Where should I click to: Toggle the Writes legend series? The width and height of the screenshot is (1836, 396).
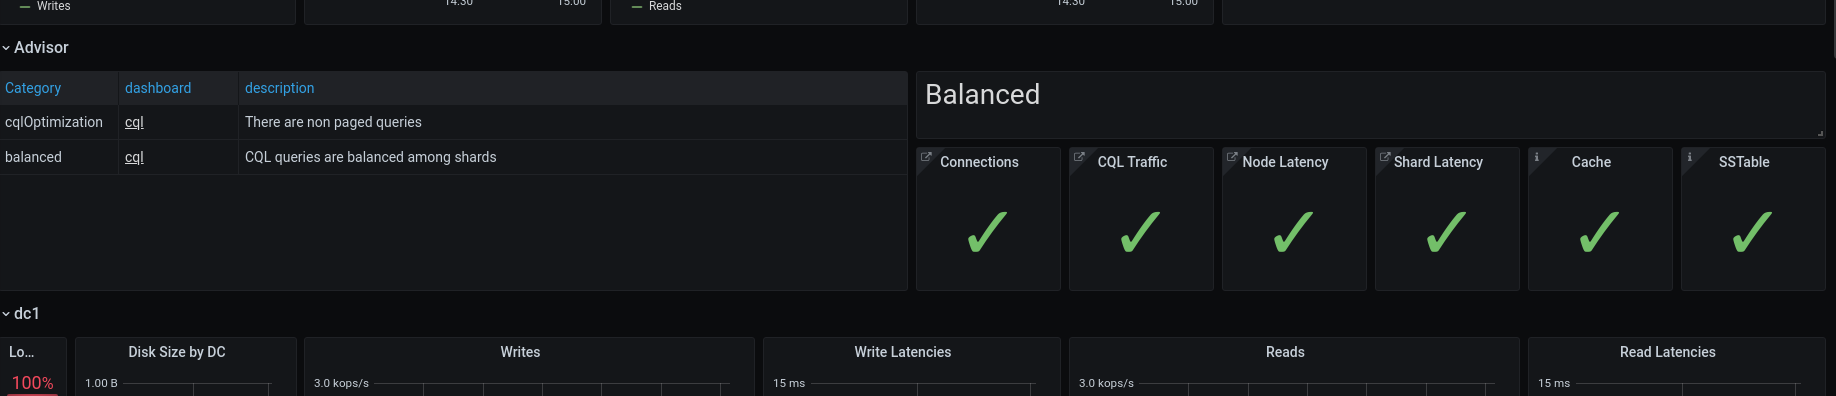pos(45,6)
